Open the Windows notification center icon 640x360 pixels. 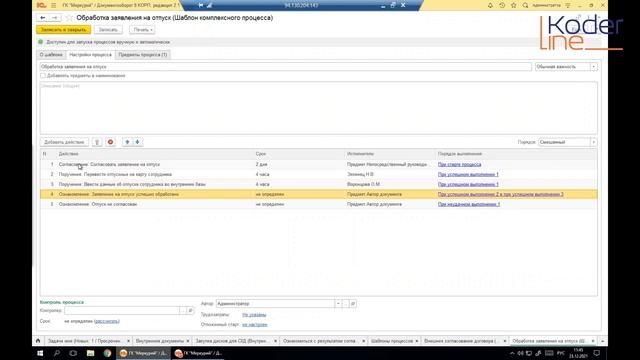(597, 353)
